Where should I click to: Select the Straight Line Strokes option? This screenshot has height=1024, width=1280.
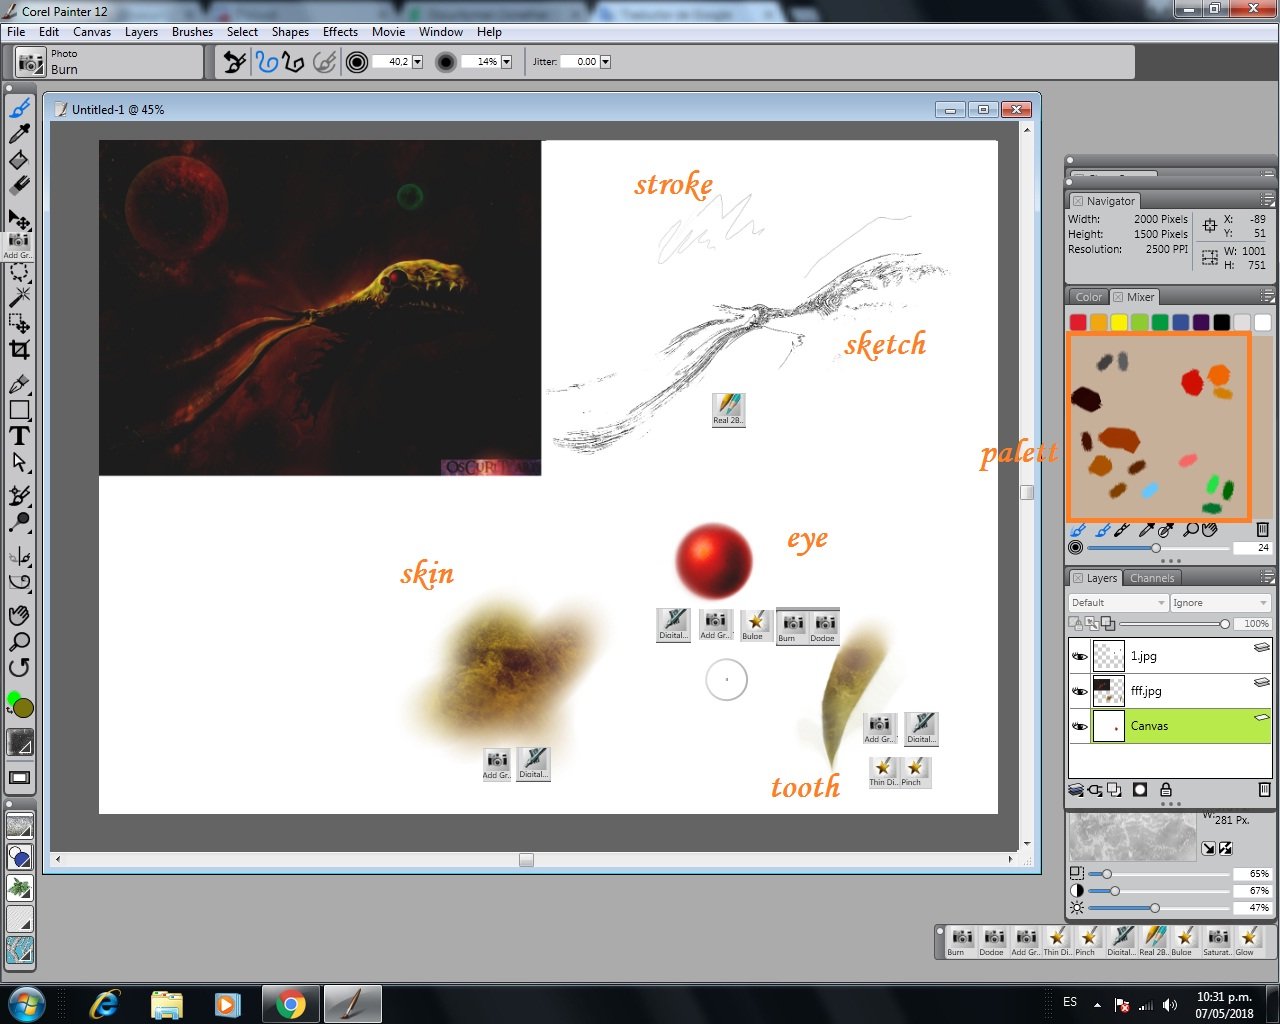point(293,62)
